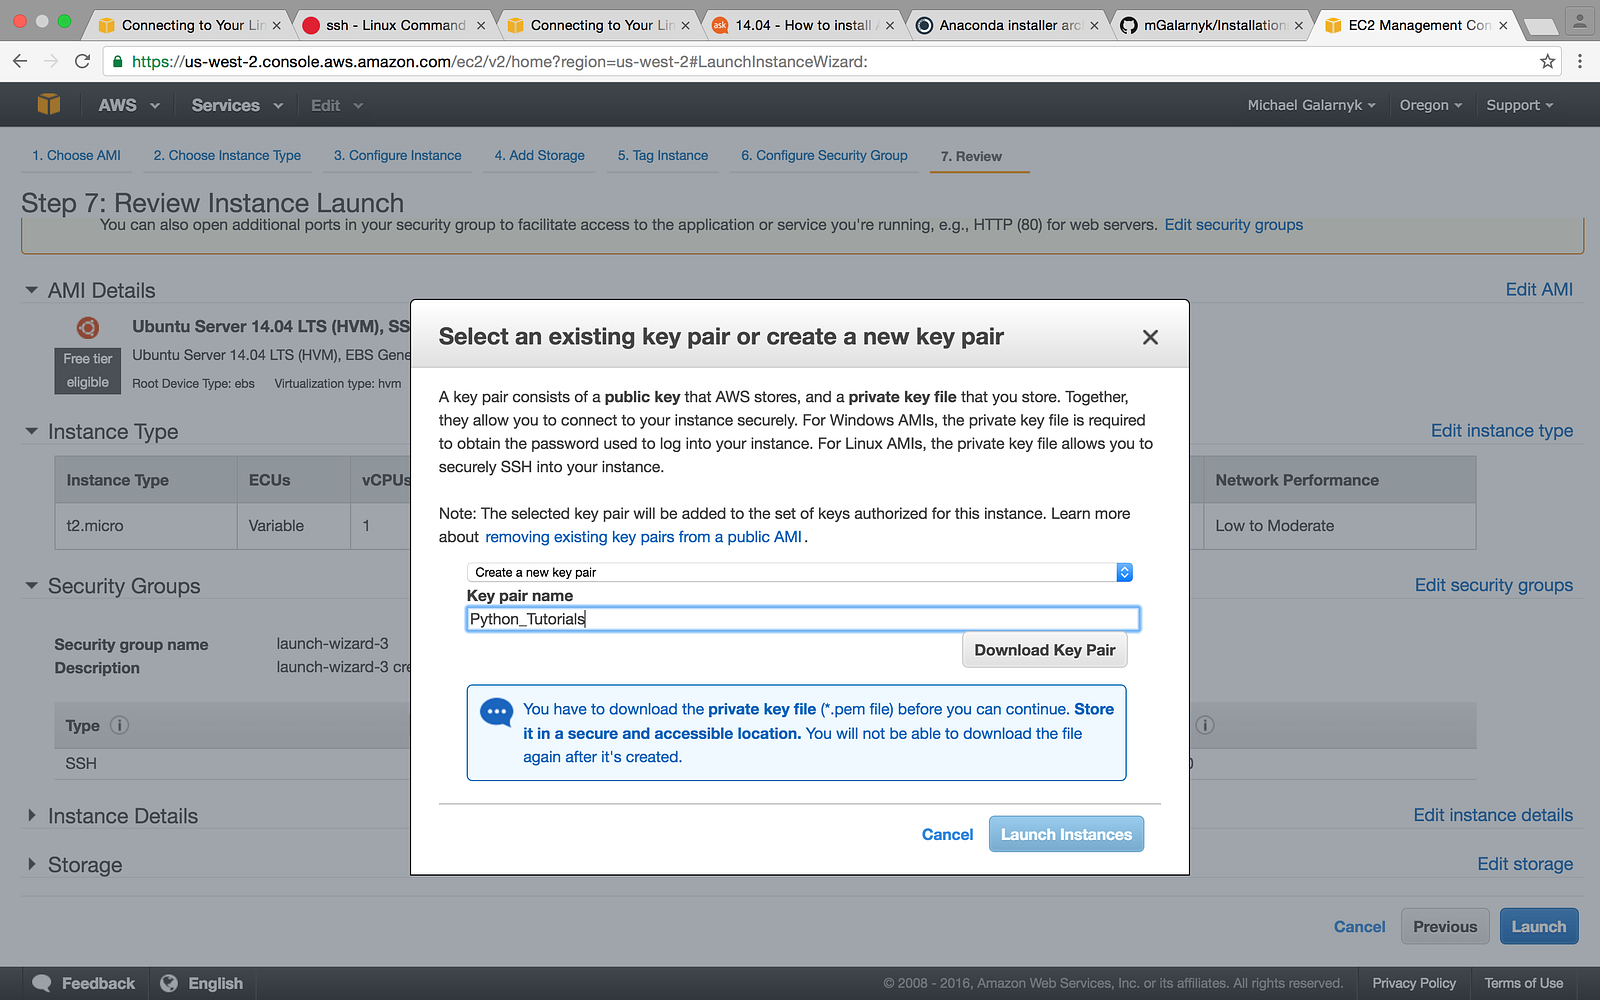Bookmark page with the star icon

pyautogui.click(x=1547, y=62)
